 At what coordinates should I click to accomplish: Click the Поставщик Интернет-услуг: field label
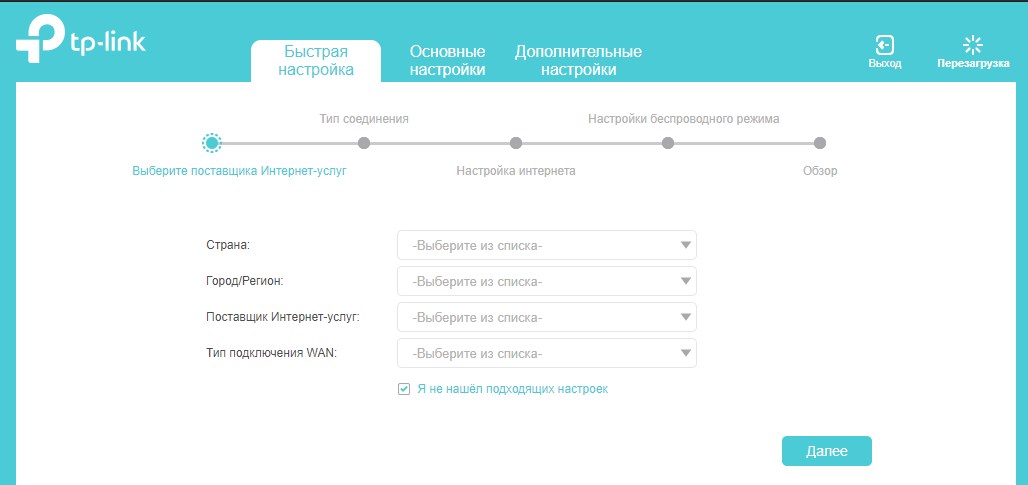click(283, 317)
